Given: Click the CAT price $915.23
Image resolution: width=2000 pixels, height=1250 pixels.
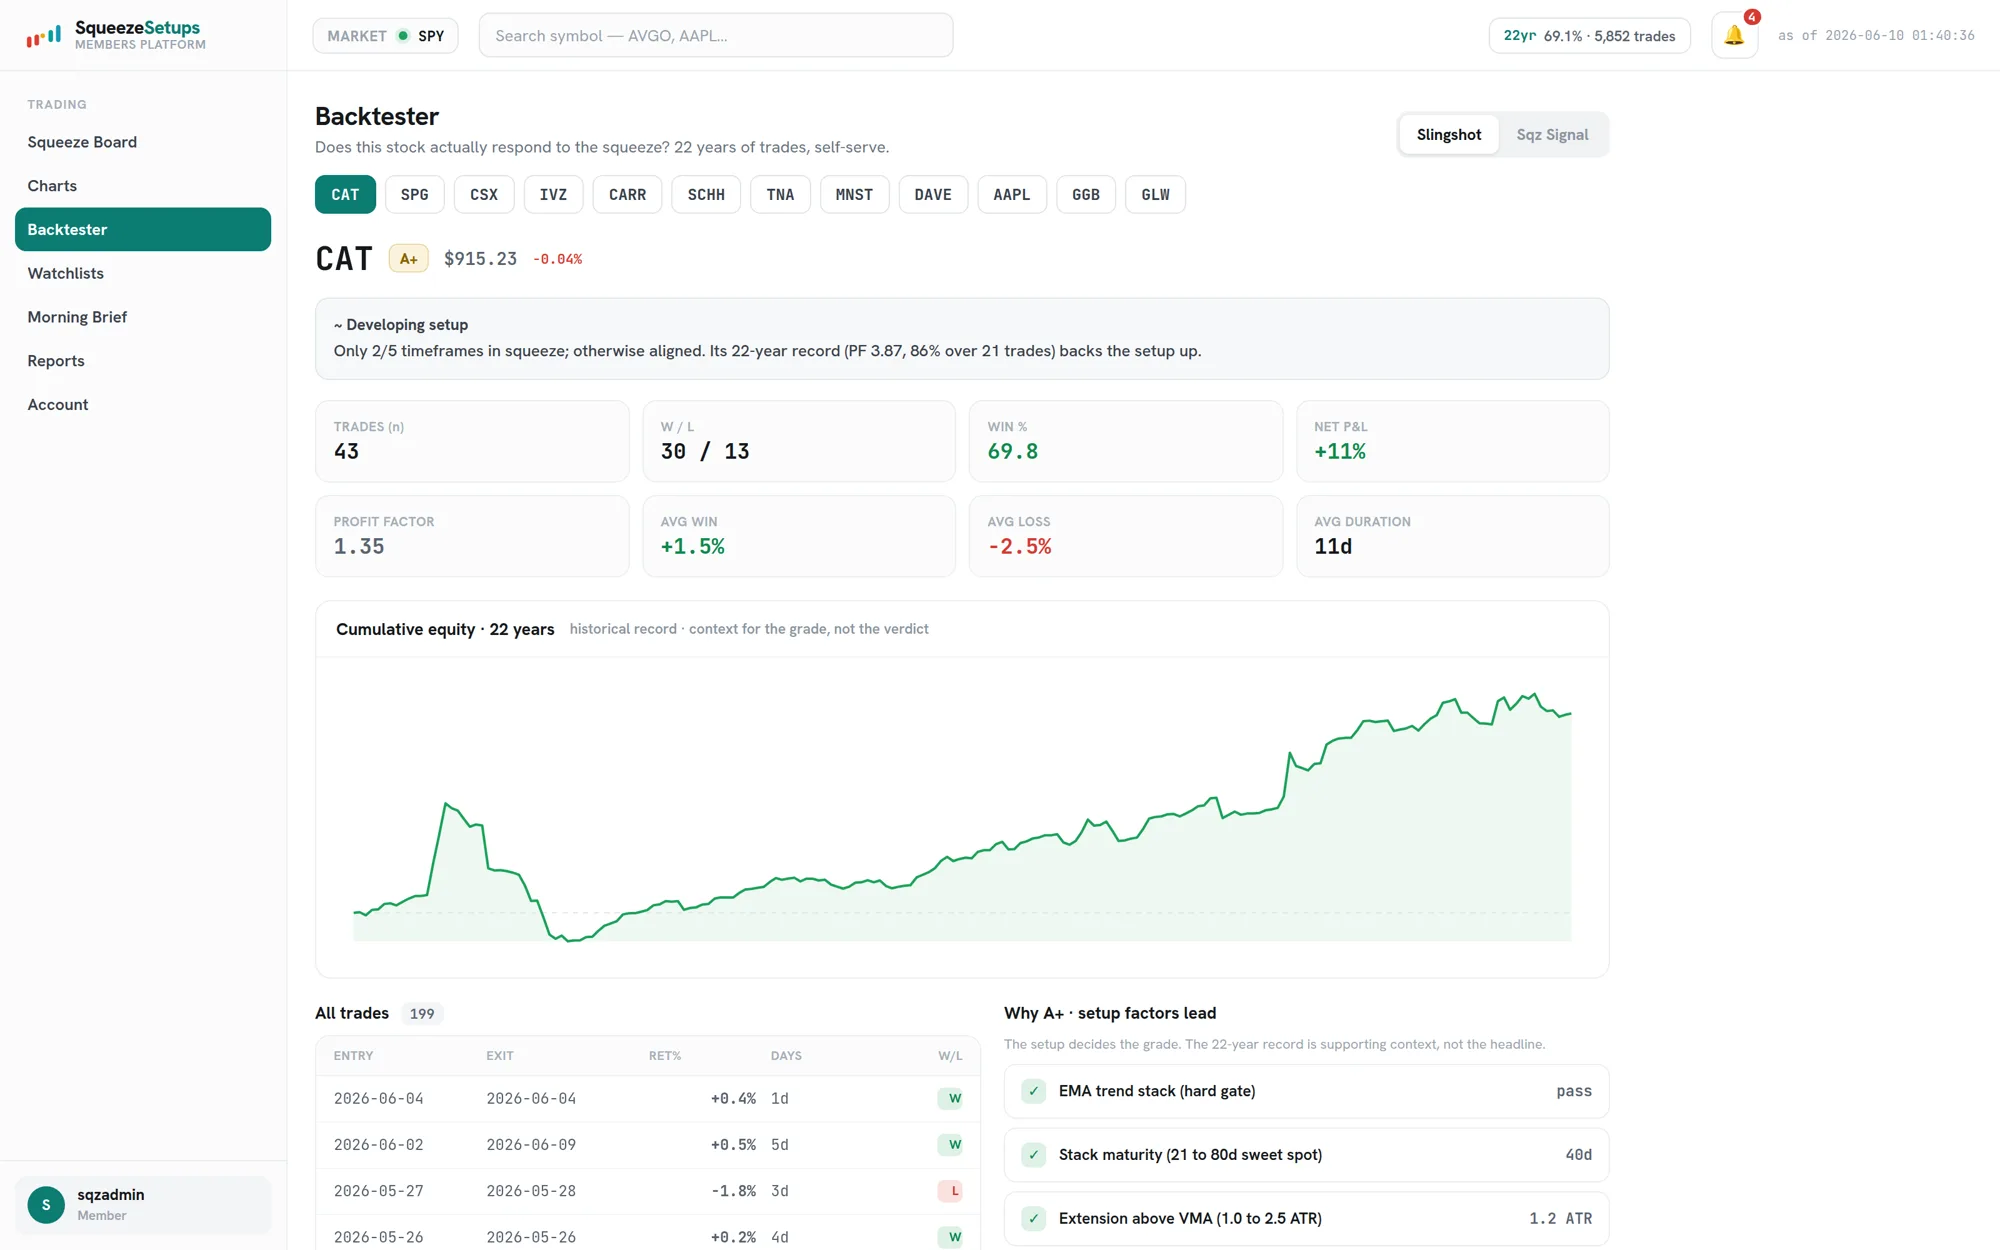Looking at the screenshot, I should tap(480, 259).
